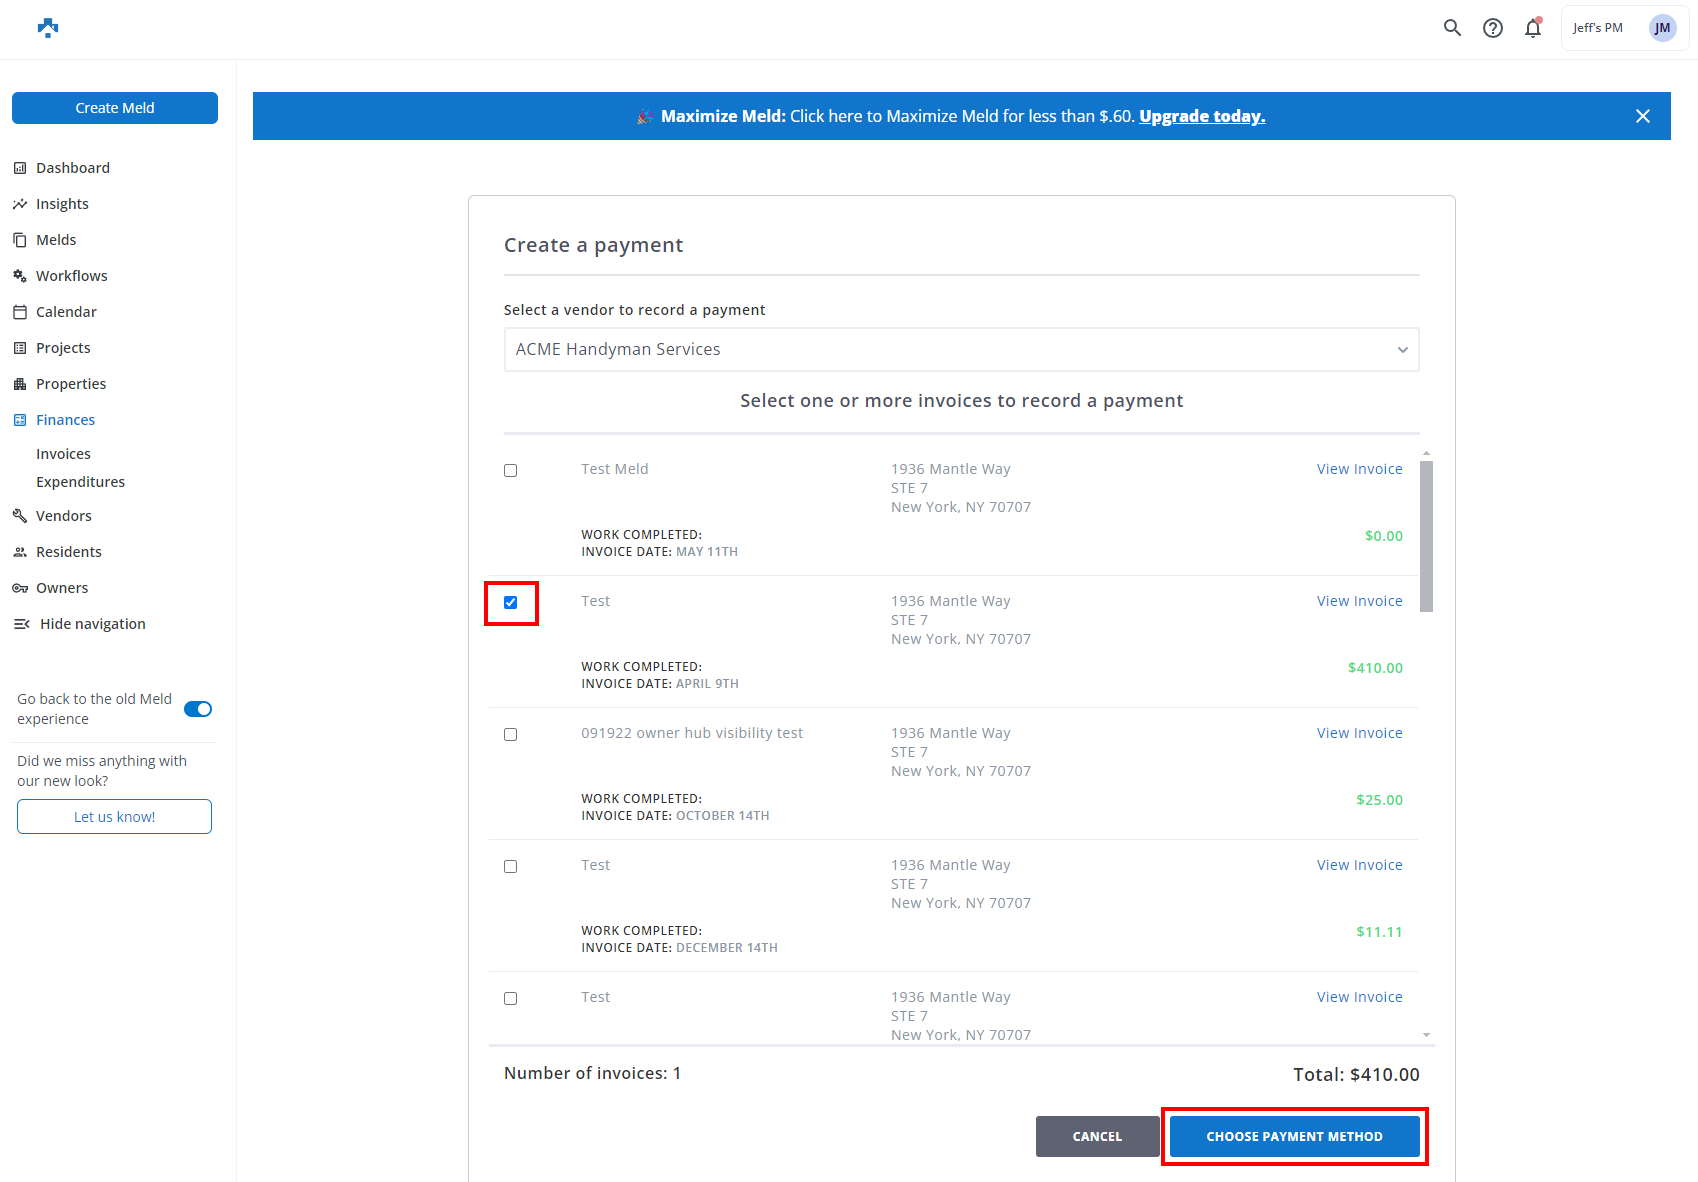The height and width of the screenshot is (1182, 1698).
Task: Select the owner hub visibility test checkbox
Action: [x=510, y=734]
